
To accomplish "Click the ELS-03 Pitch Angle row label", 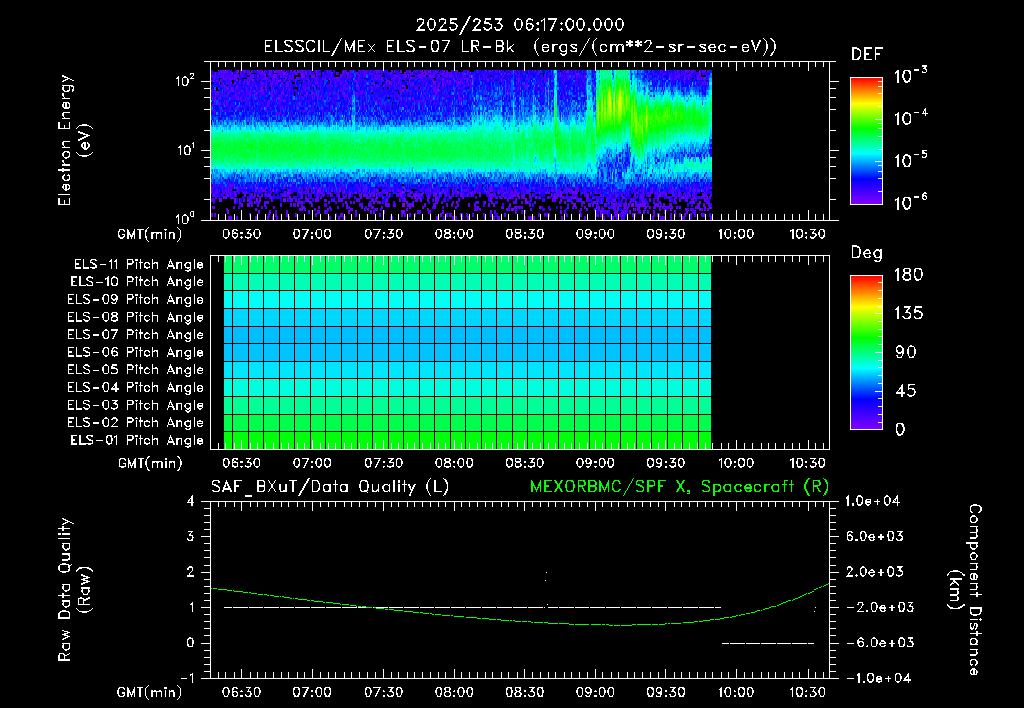I will tap(135, 405).
